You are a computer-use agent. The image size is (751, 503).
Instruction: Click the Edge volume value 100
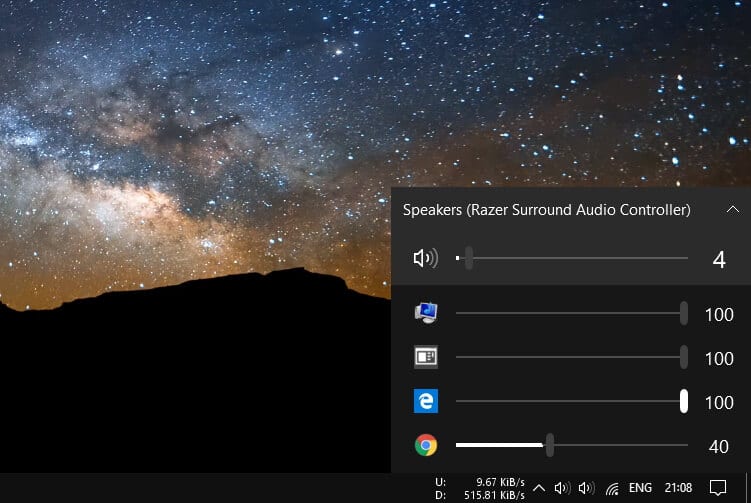point(719,402)
